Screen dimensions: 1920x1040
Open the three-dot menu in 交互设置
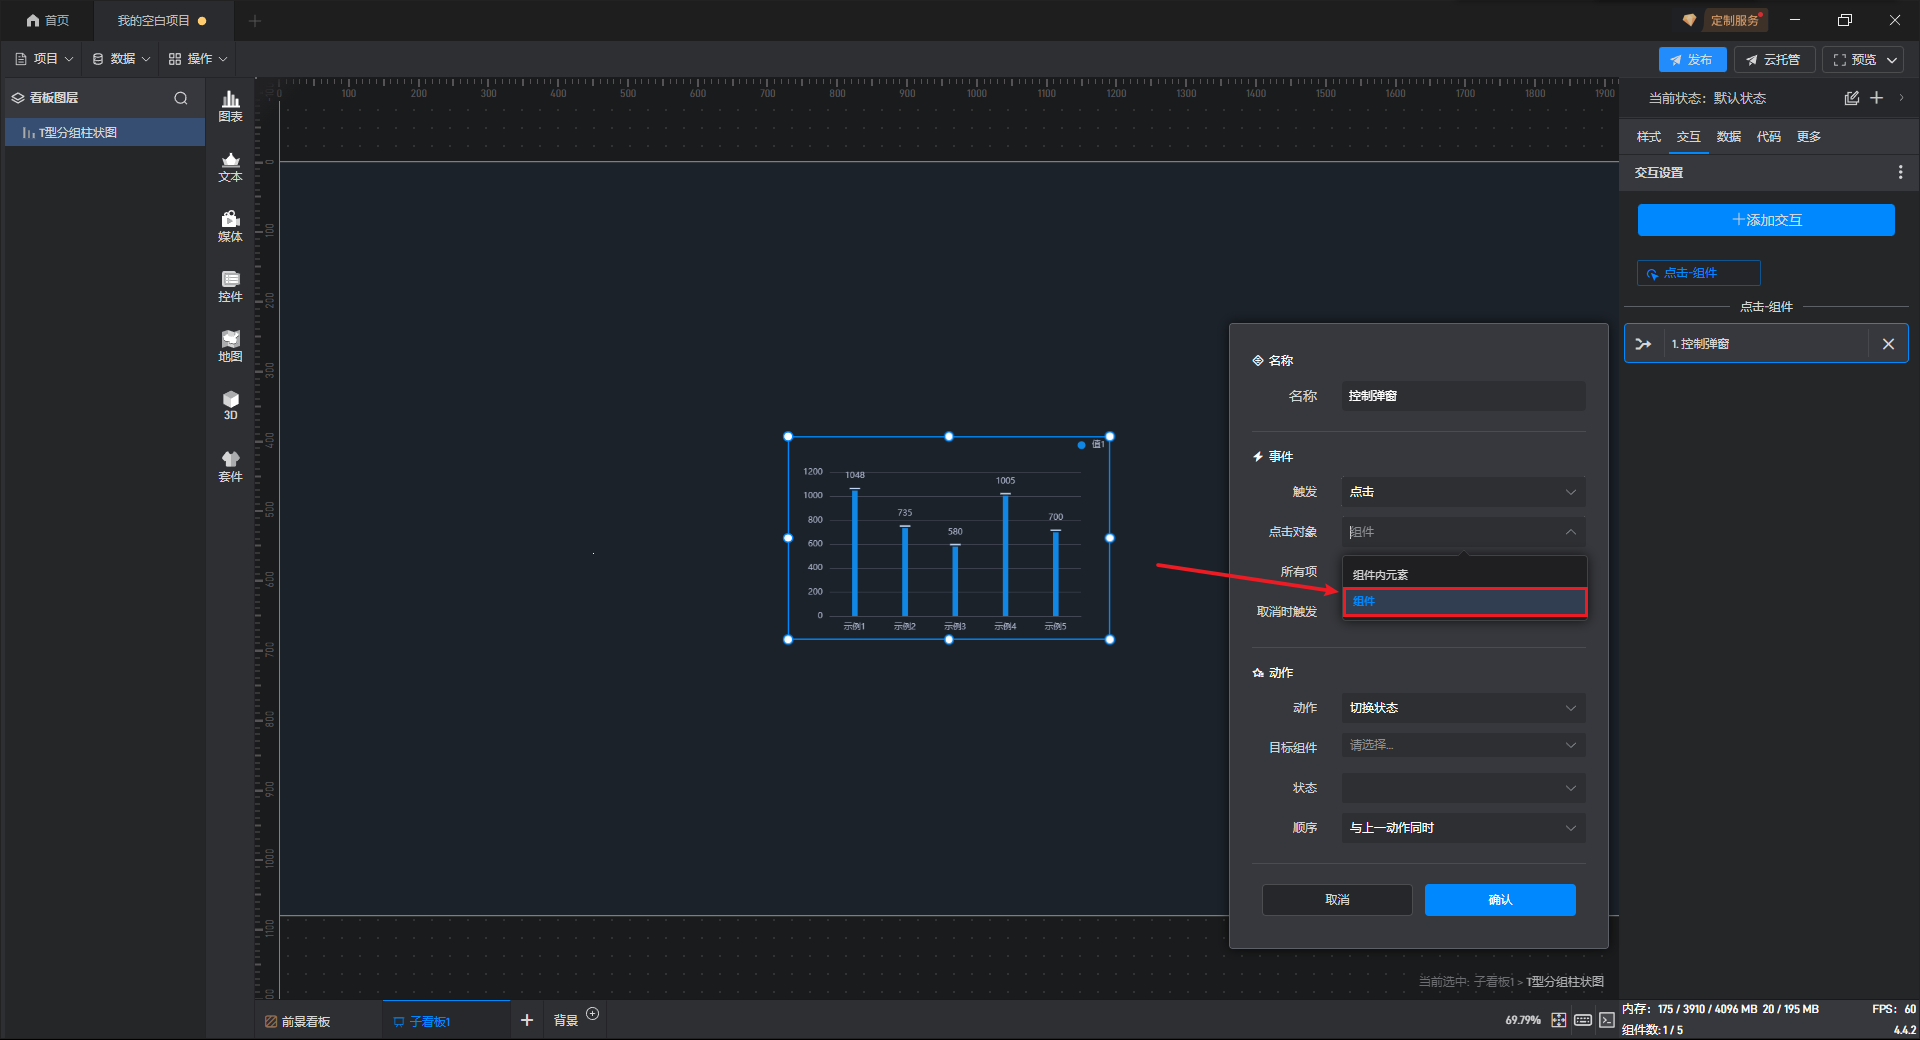[1900, 173]
